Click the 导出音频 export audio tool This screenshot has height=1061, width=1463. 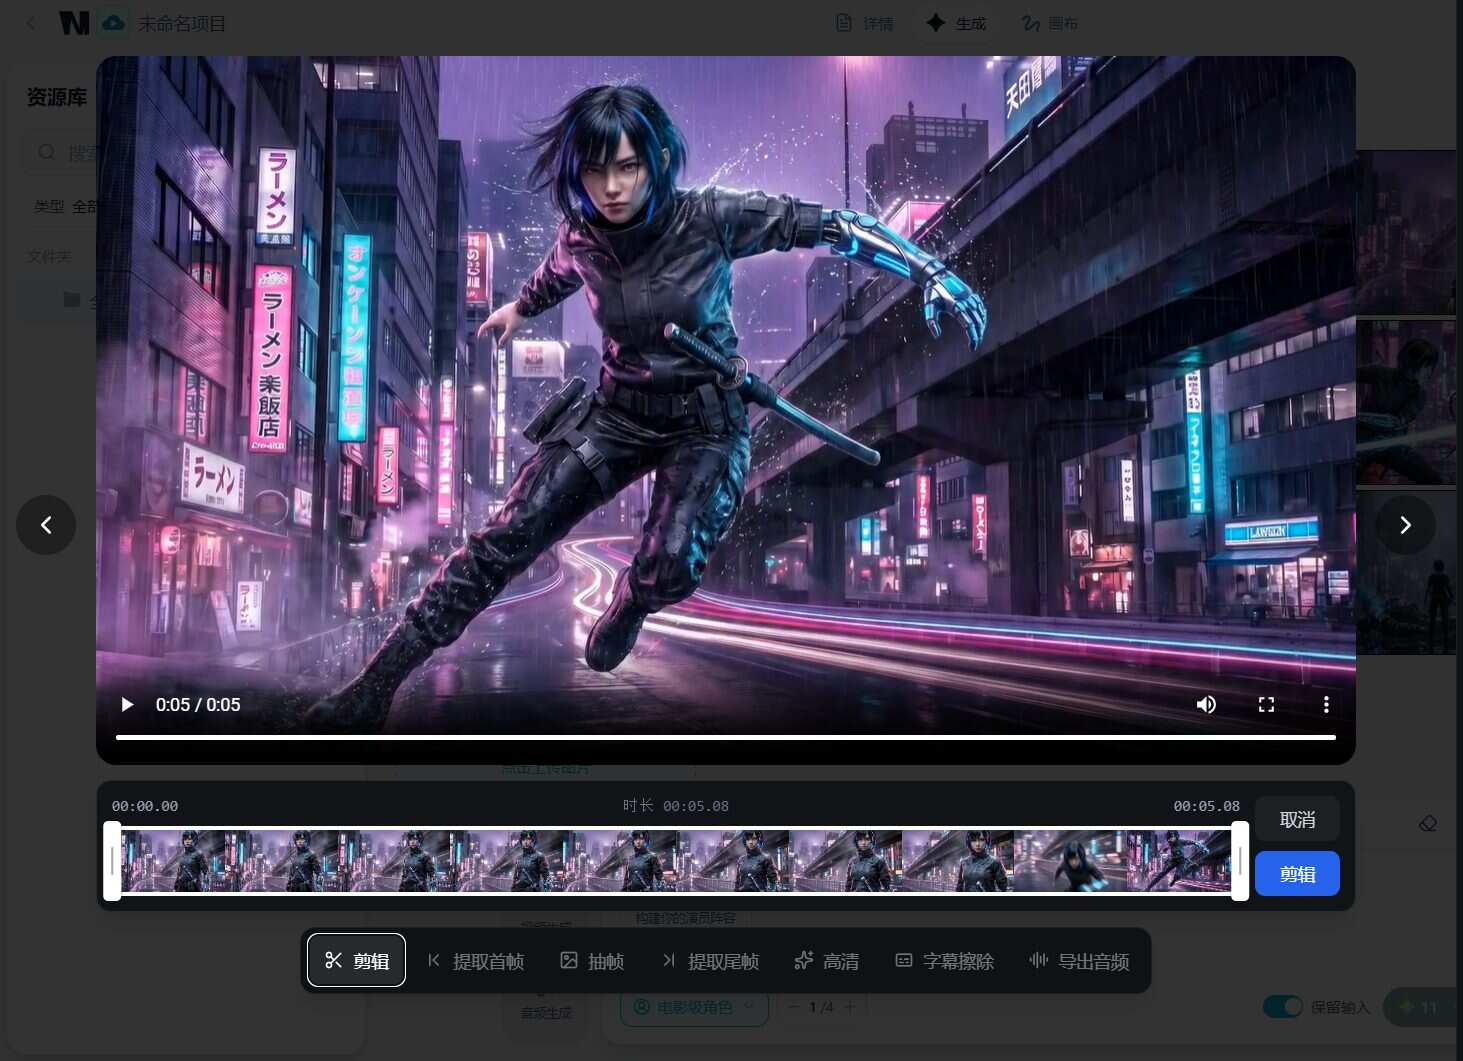coord(1079,961)
